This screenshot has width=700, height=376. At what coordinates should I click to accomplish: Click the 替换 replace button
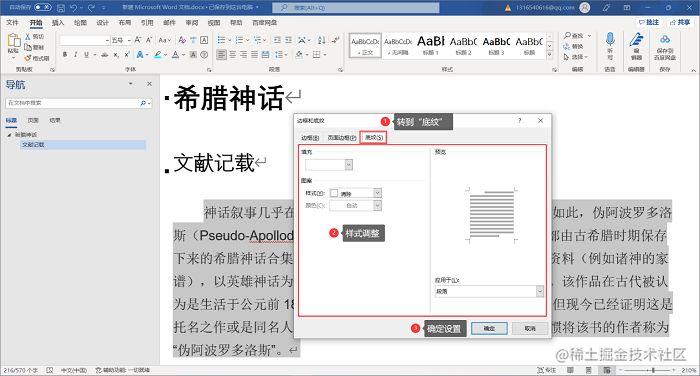tap(573, 46)
